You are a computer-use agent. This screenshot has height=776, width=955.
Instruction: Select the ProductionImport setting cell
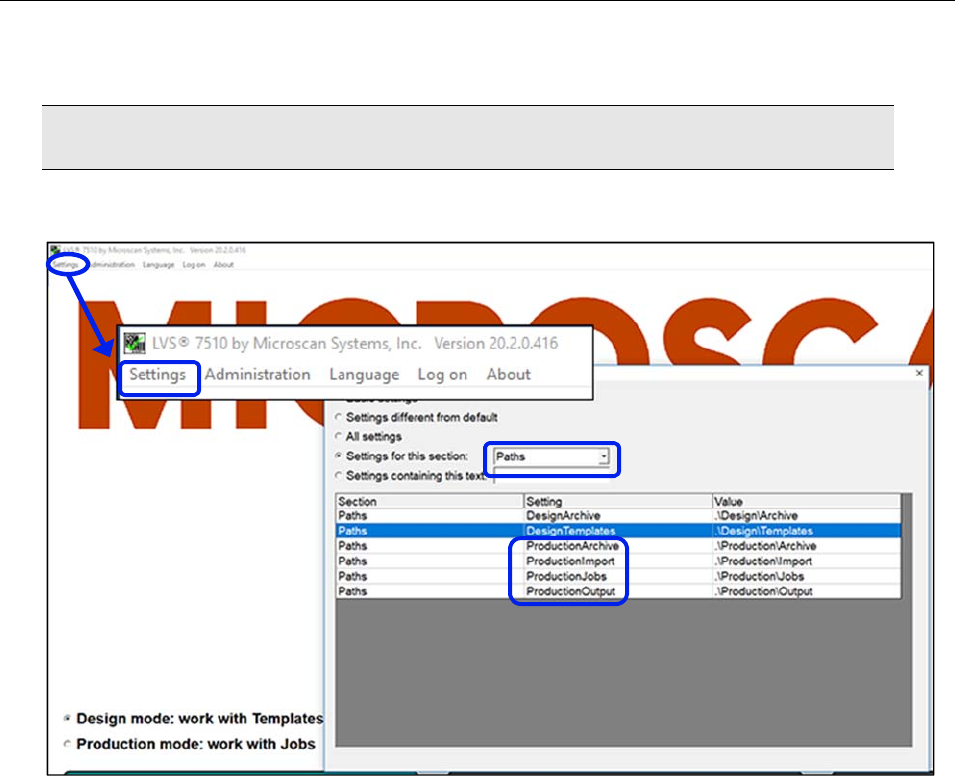click(x=618, y=562)
